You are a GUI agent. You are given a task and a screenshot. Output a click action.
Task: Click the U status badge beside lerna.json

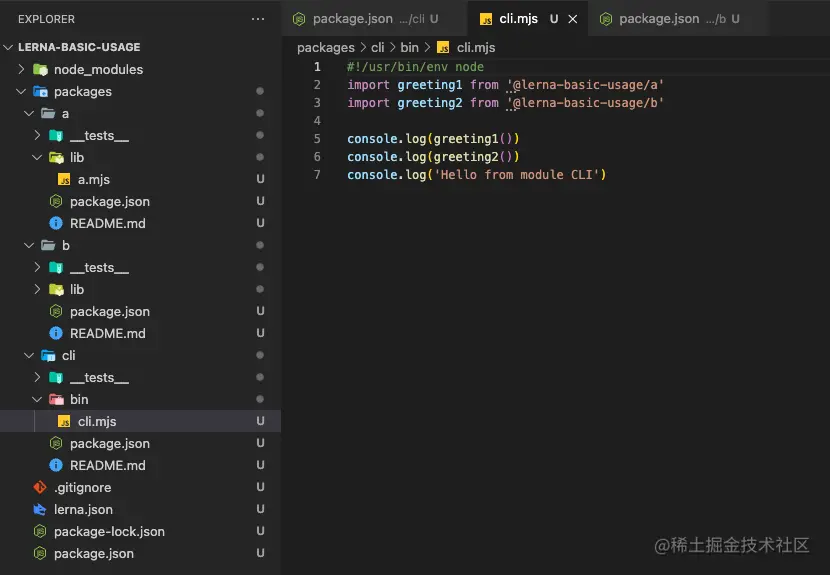tap(260, 509)
